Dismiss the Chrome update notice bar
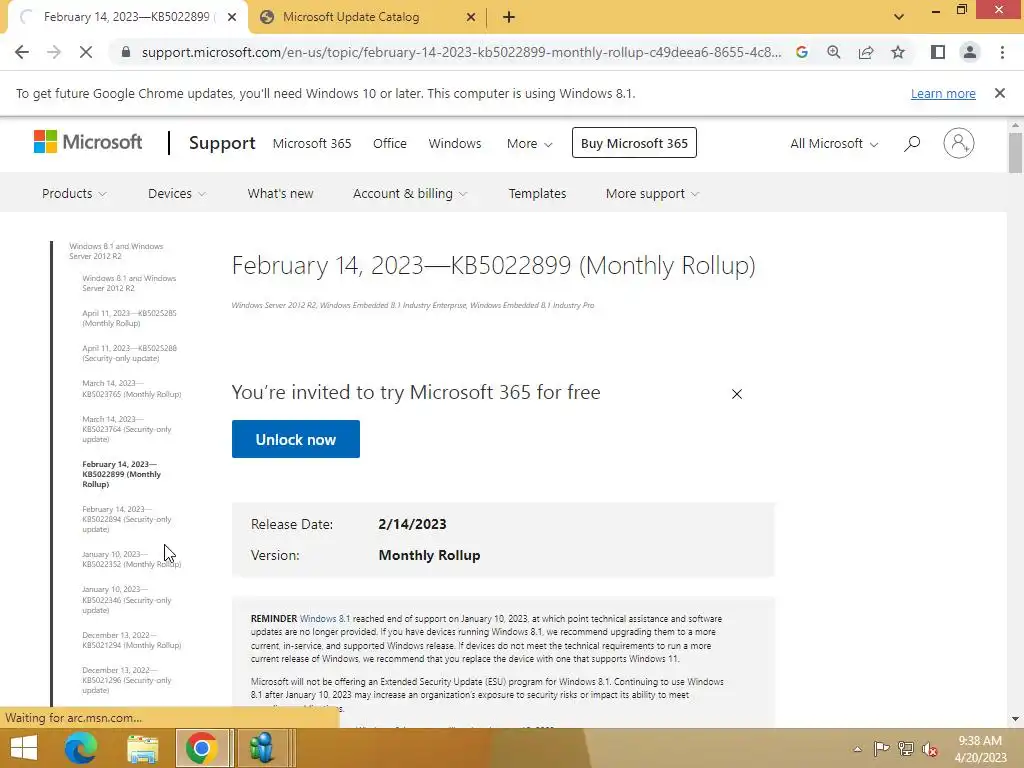This screenshot has width=1024, height=768. point(1000,93)
